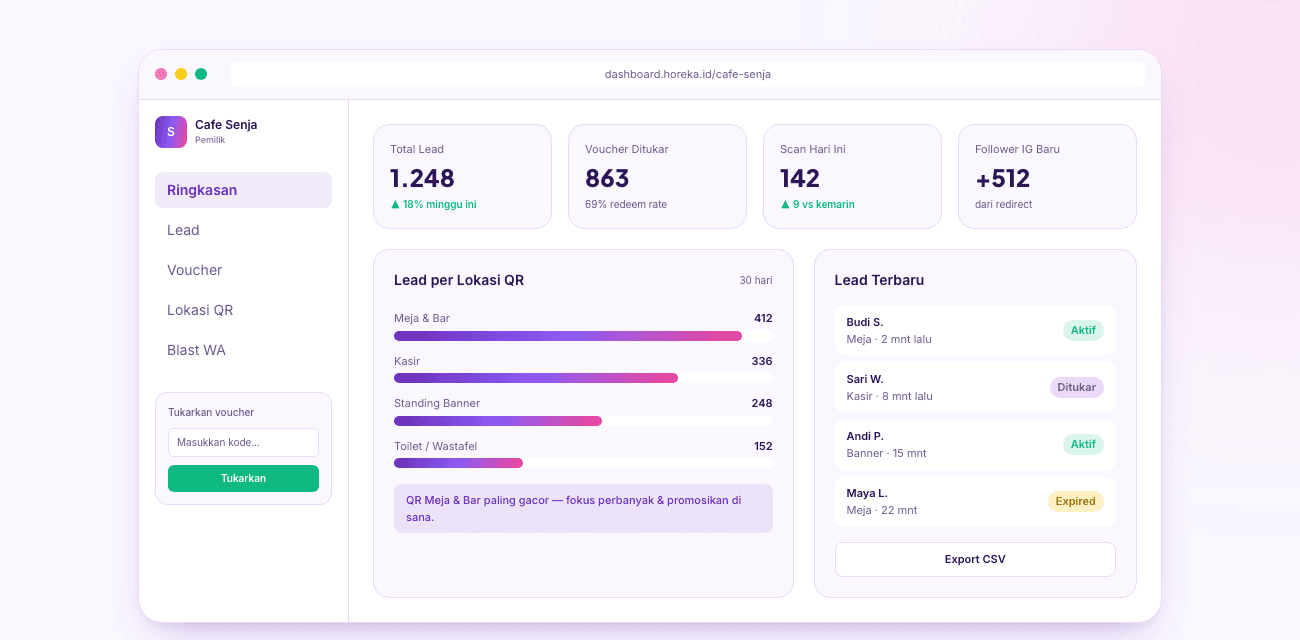Open Blast WA from sidebar
Viewport: 1300px width, 640px height.
[x=243, y=350]
